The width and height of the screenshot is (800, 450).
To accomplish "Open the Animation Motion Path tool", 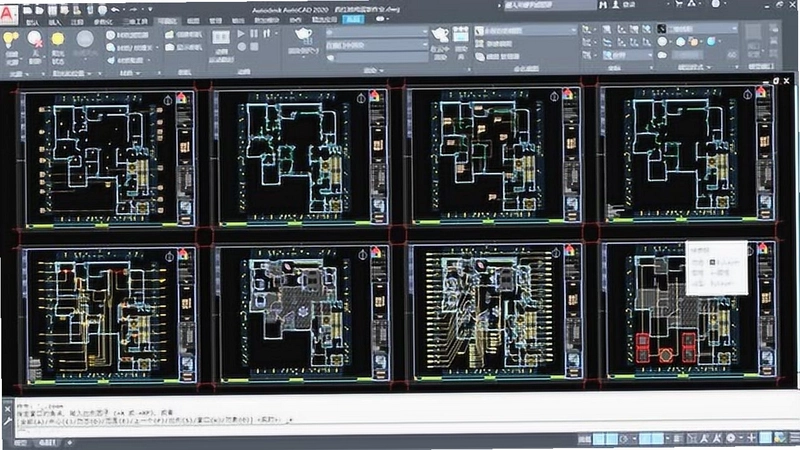I will [x=221, y=45].
